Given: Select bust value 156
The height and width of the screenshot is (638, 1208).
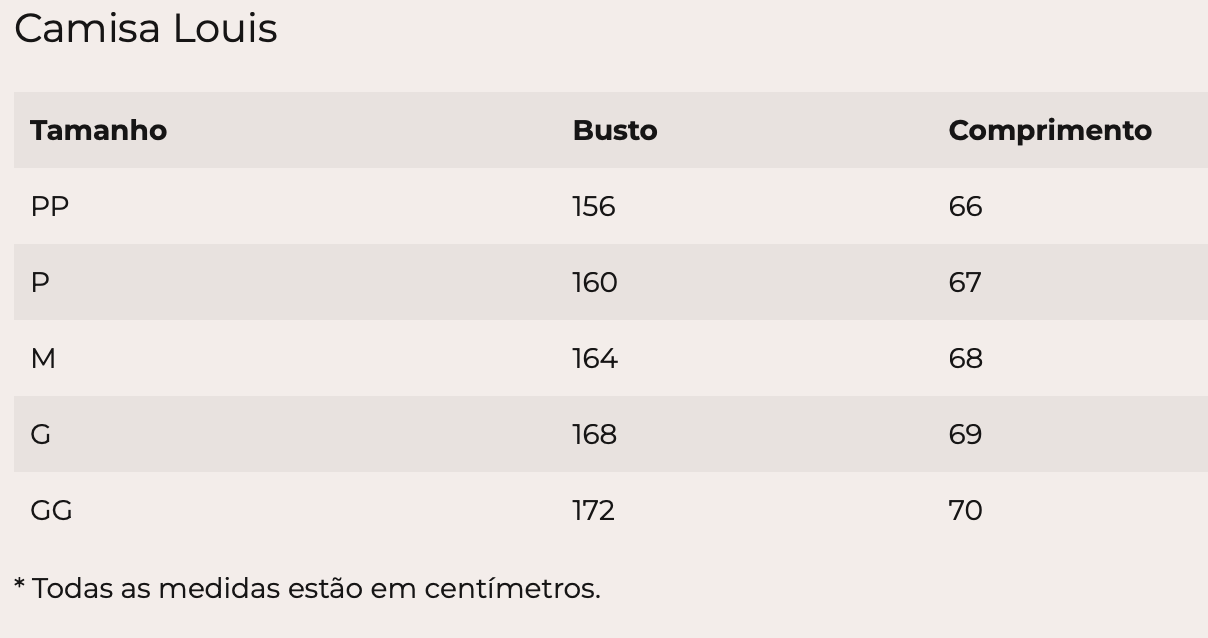Looking at the screenshot, I should pyautogui.click(x=594, y=206).
